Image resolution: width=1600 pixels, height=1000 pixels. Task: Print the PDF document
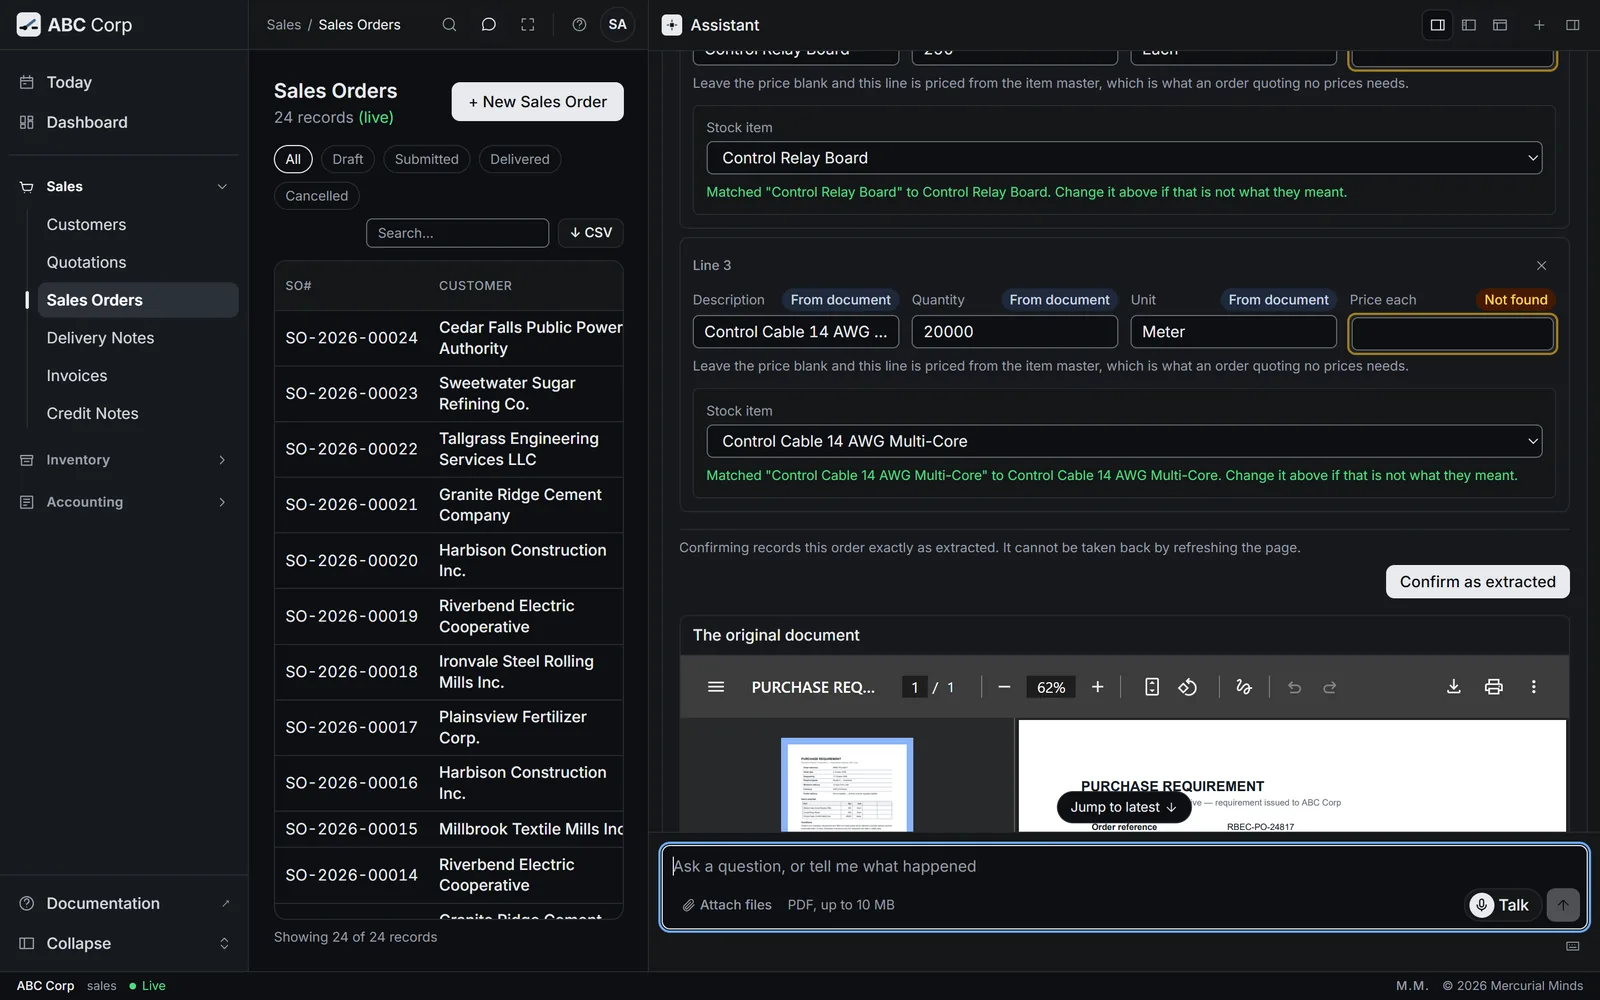click(x=1494, y=687)
